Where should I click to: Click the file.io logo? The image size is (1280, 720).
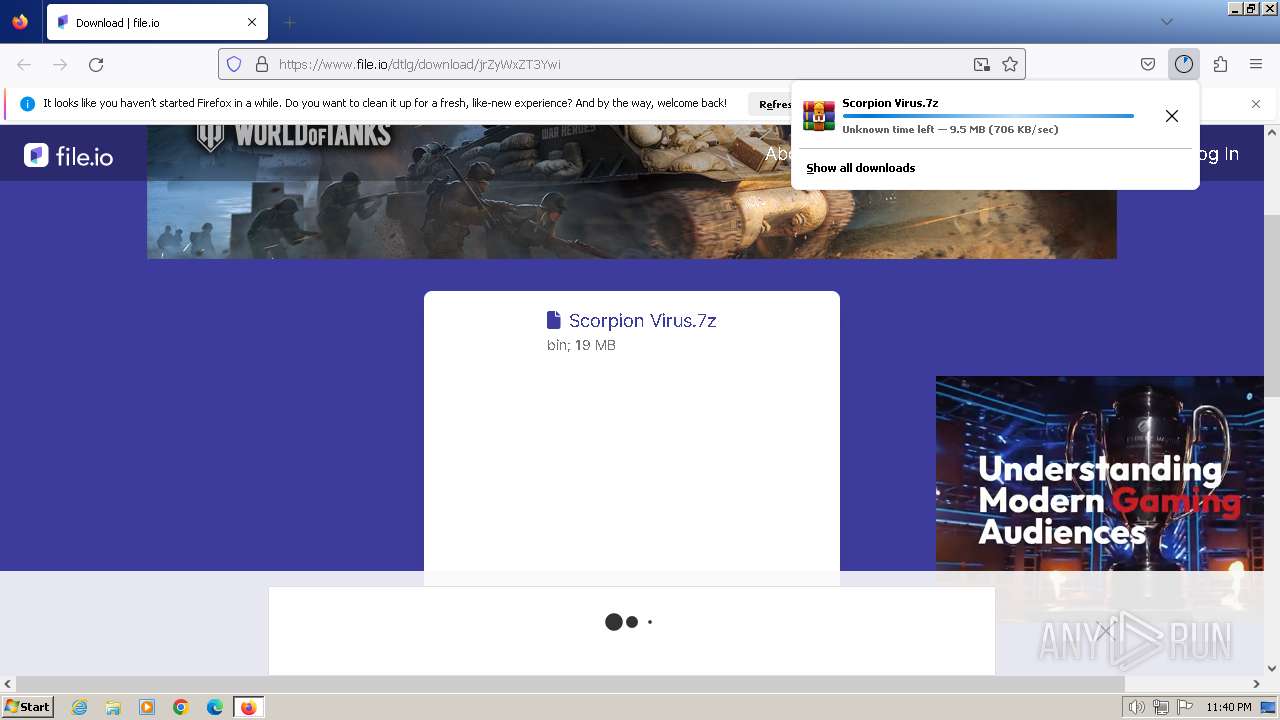click(x=68, y=155)
